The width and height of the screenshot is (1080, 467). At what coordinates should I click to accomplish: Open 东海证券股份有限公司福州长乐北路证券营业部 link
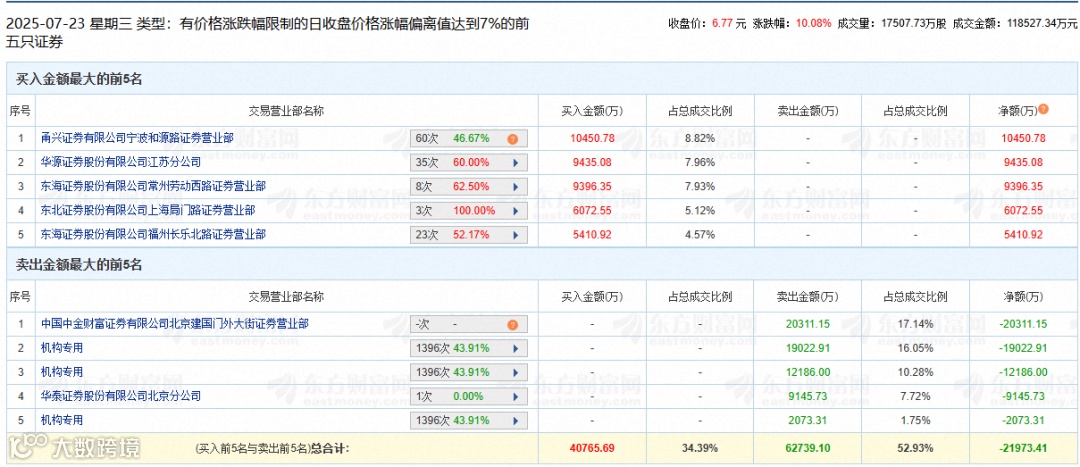[153, 234]
